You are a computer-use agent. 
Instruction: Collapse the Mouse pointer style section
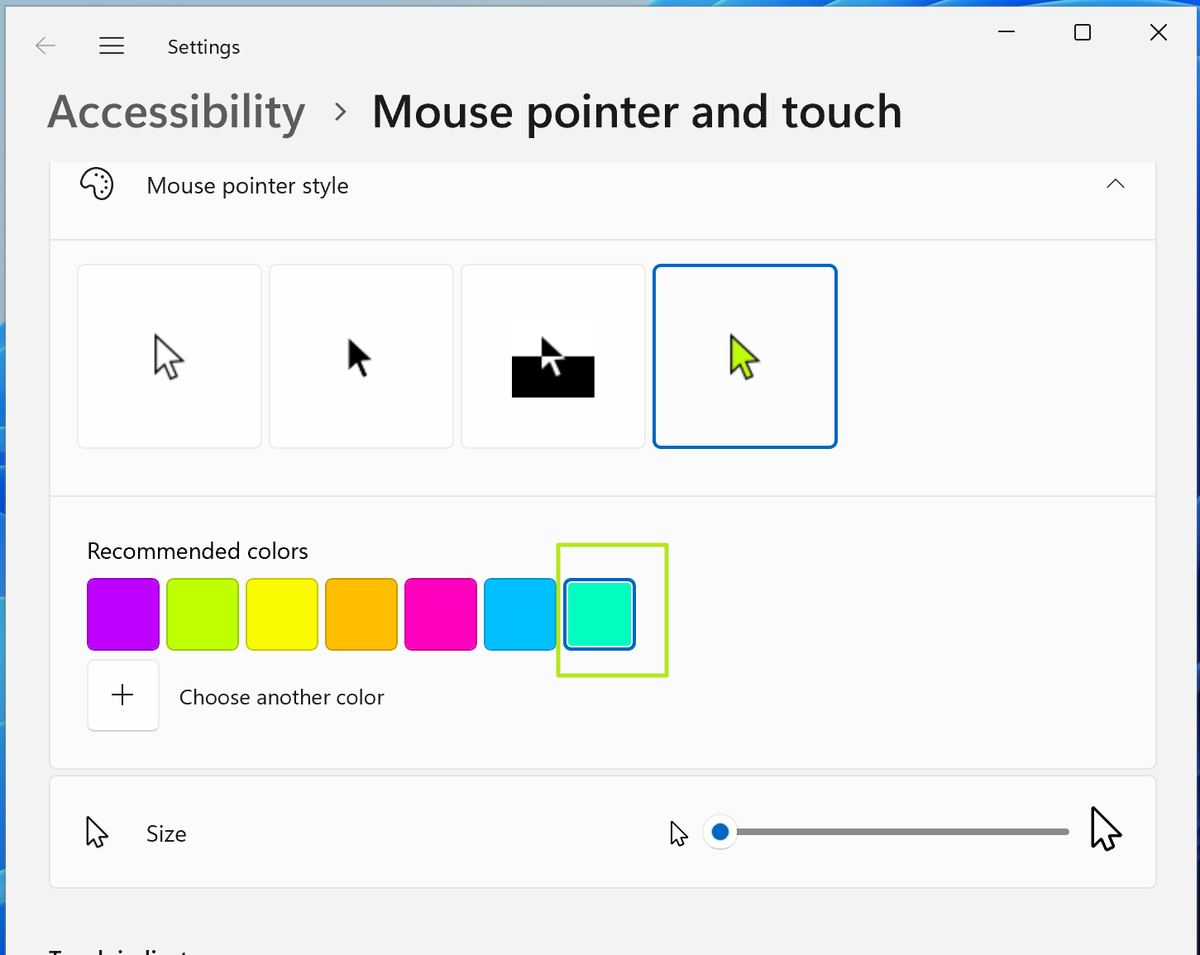1115,184
